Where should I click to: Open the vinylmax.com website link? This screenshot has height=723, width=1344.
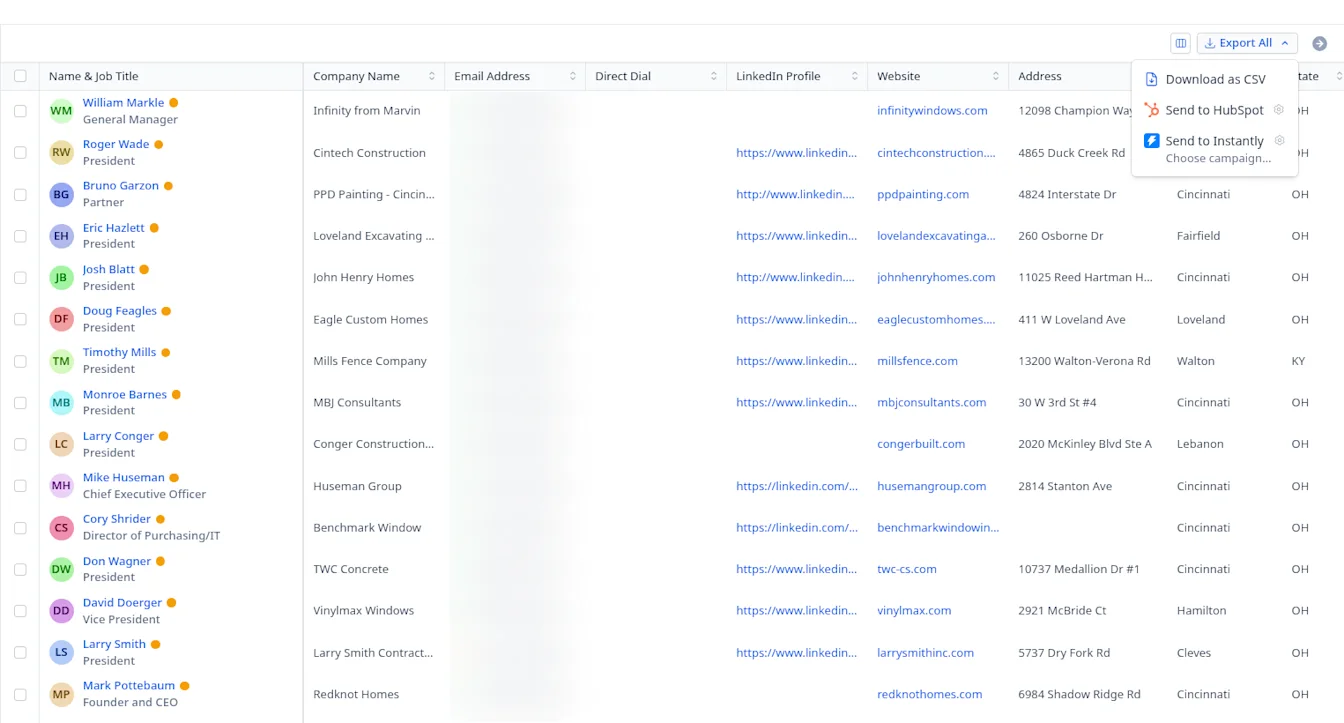[x=914, y=611]
